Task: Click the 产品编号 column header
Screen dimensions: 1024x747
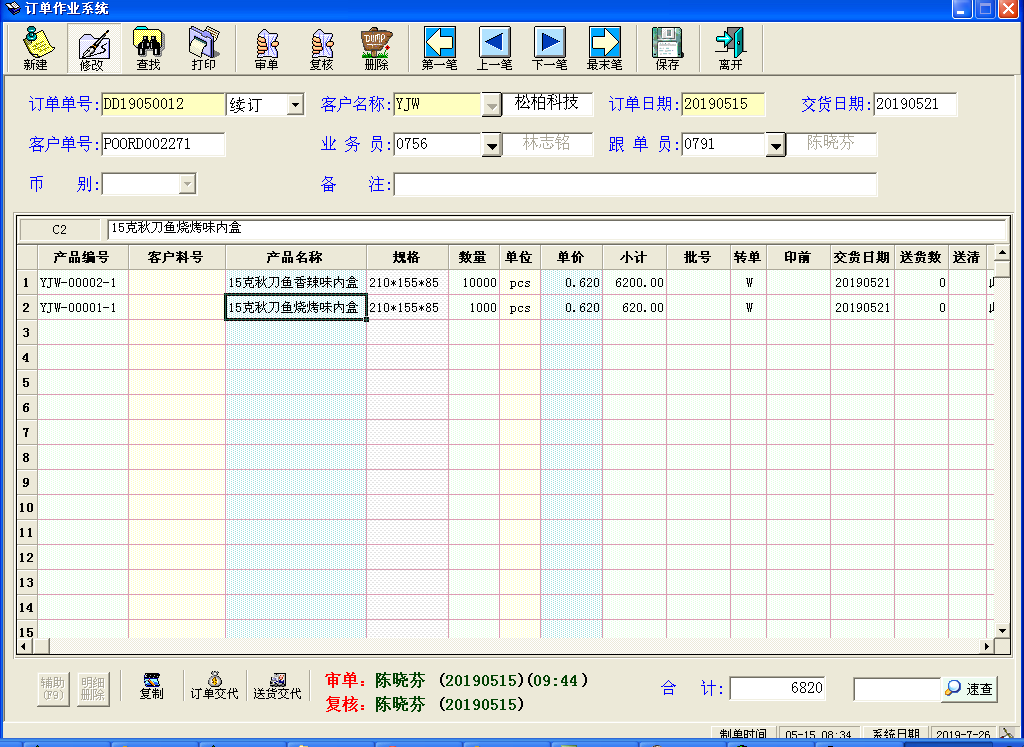Action: tap(83, 257)
